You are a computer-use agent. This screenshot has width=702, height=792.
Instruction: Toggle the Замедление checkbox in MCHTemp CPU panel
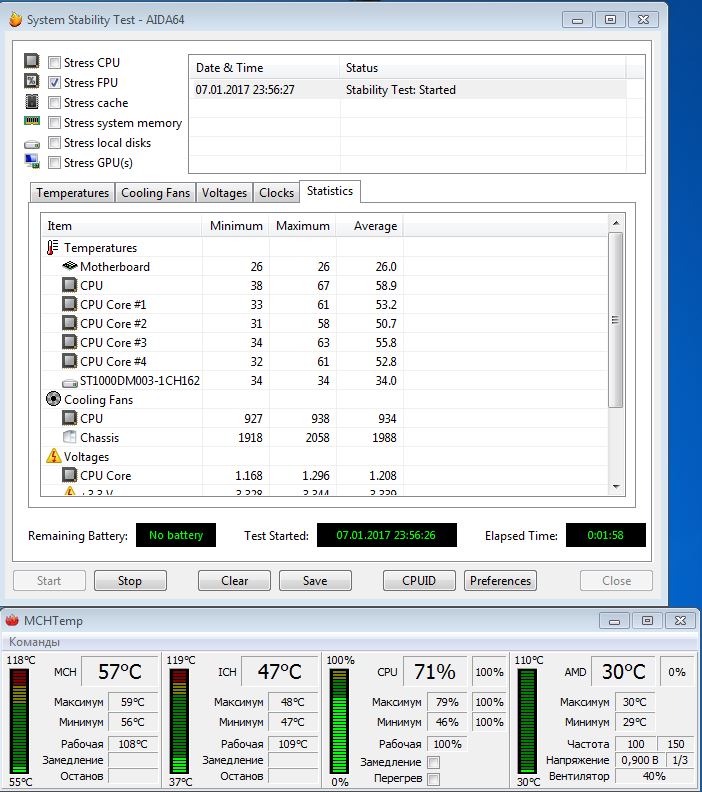click(x=433, y=762)
